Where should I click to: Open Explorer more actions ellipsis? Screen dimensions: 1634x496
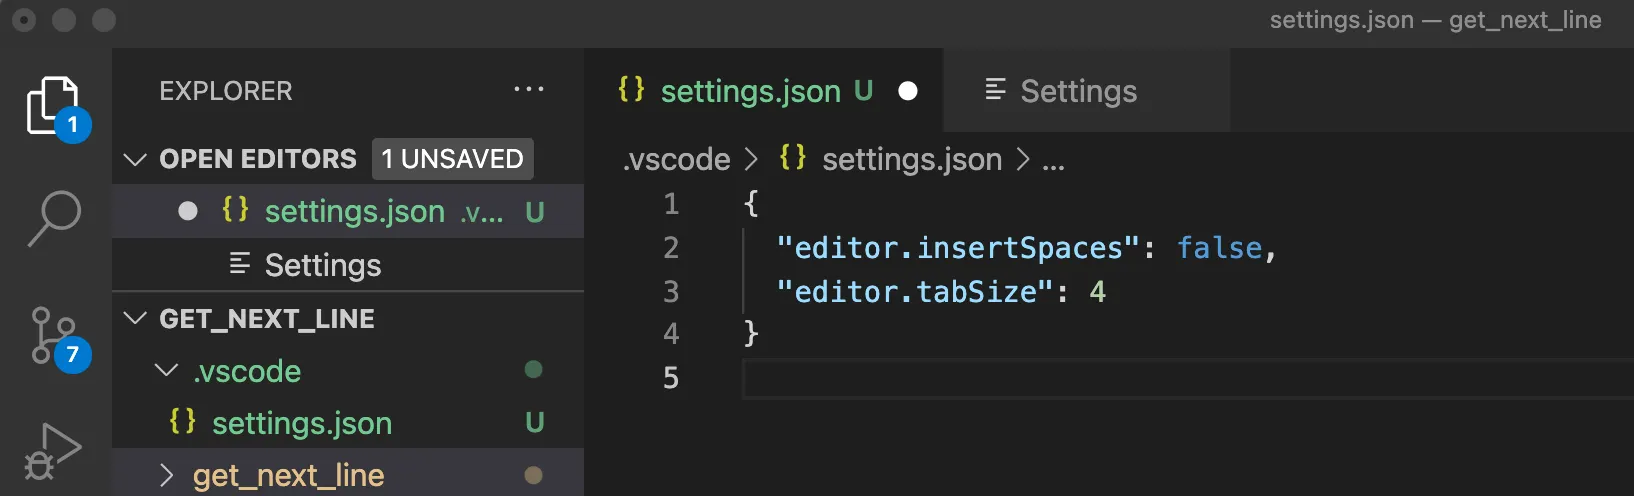[528, 90]
